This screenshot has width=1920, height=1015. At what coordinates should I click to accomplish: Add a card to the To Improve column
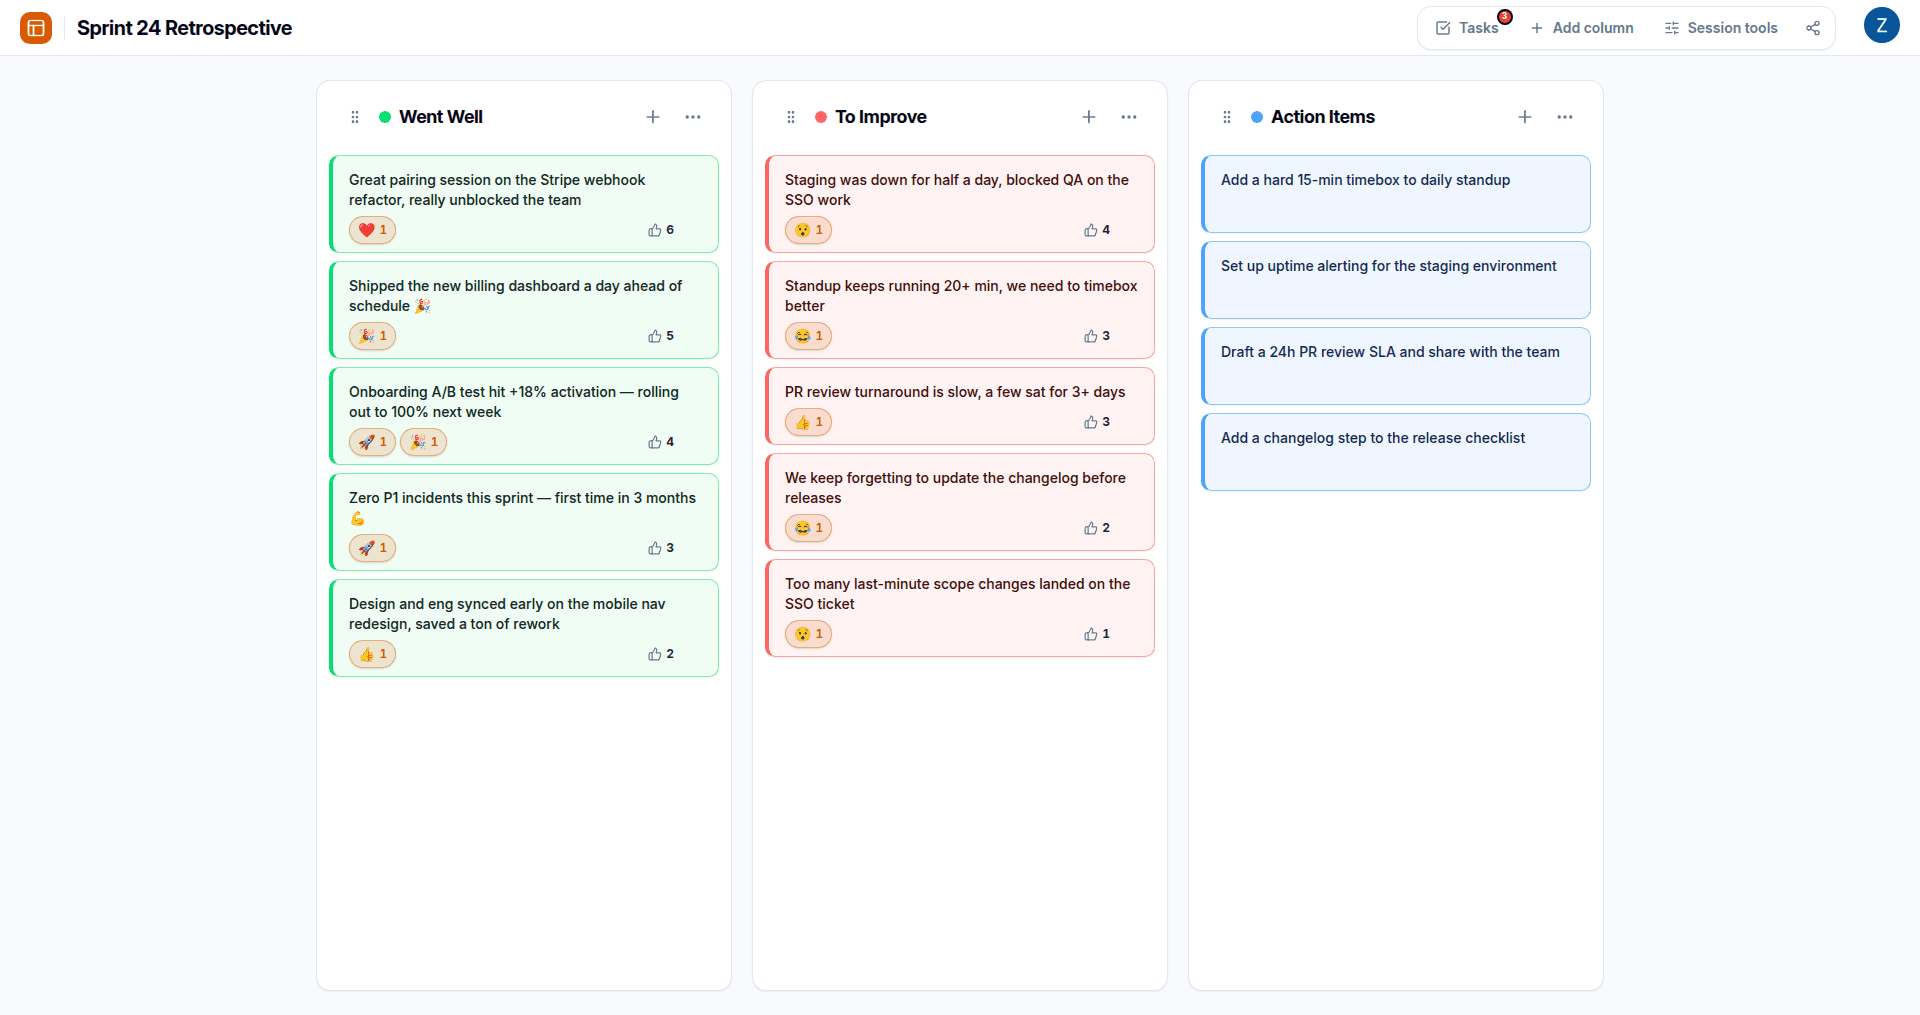point(1089,117)
